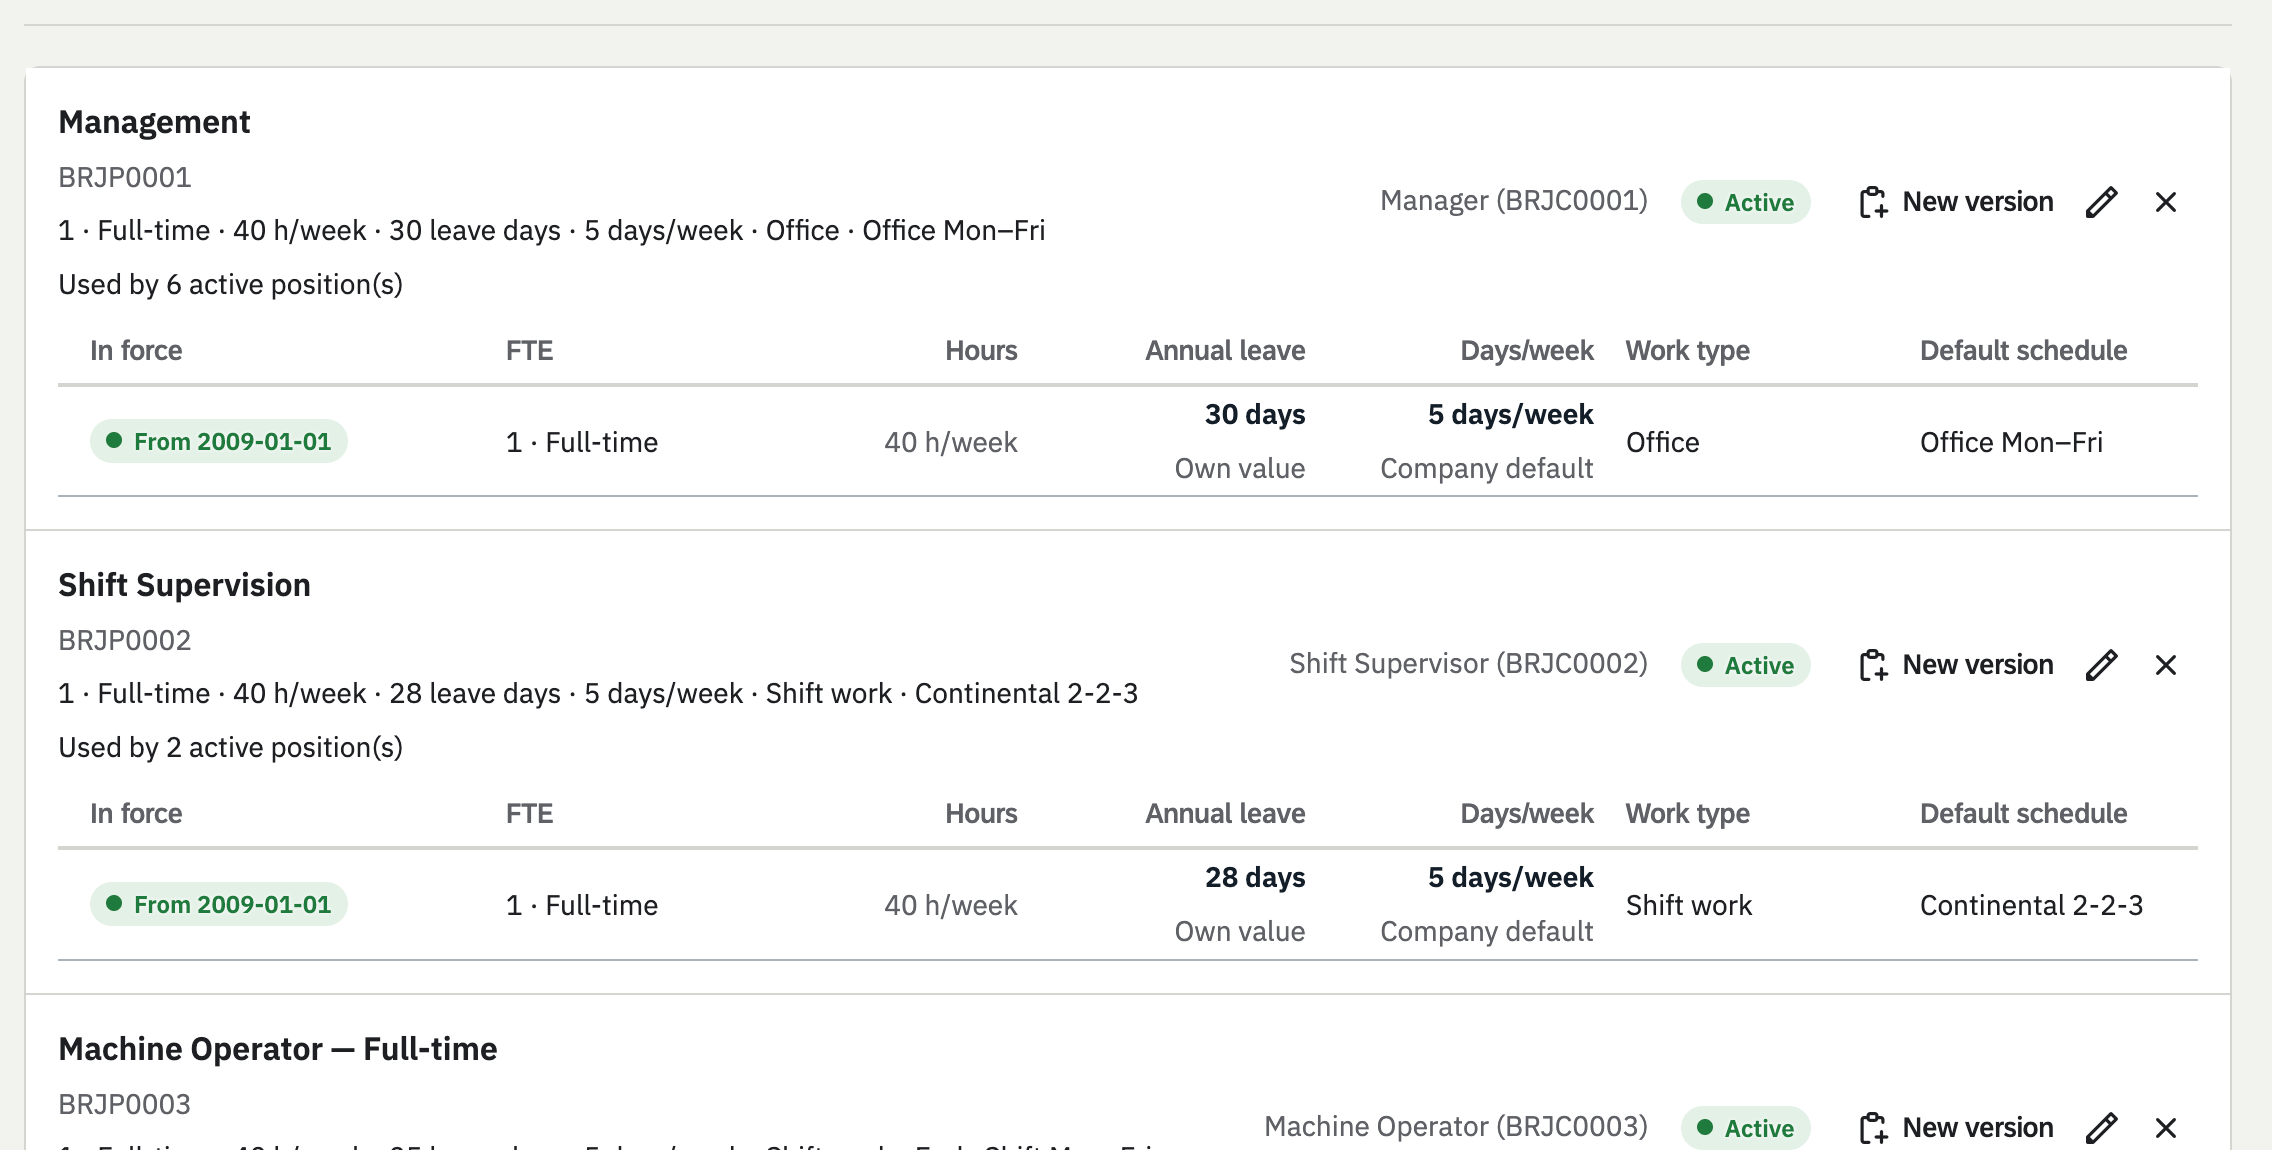Click Work type header in Shift Supervision table
This screenshot has width=2272, height=1150.
1687,814
